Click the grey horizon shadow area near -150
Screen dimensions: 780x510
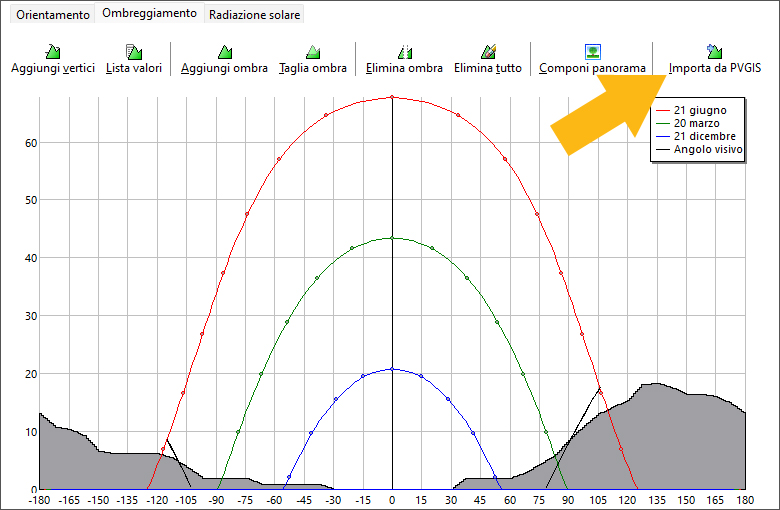(x=98, y=470)
